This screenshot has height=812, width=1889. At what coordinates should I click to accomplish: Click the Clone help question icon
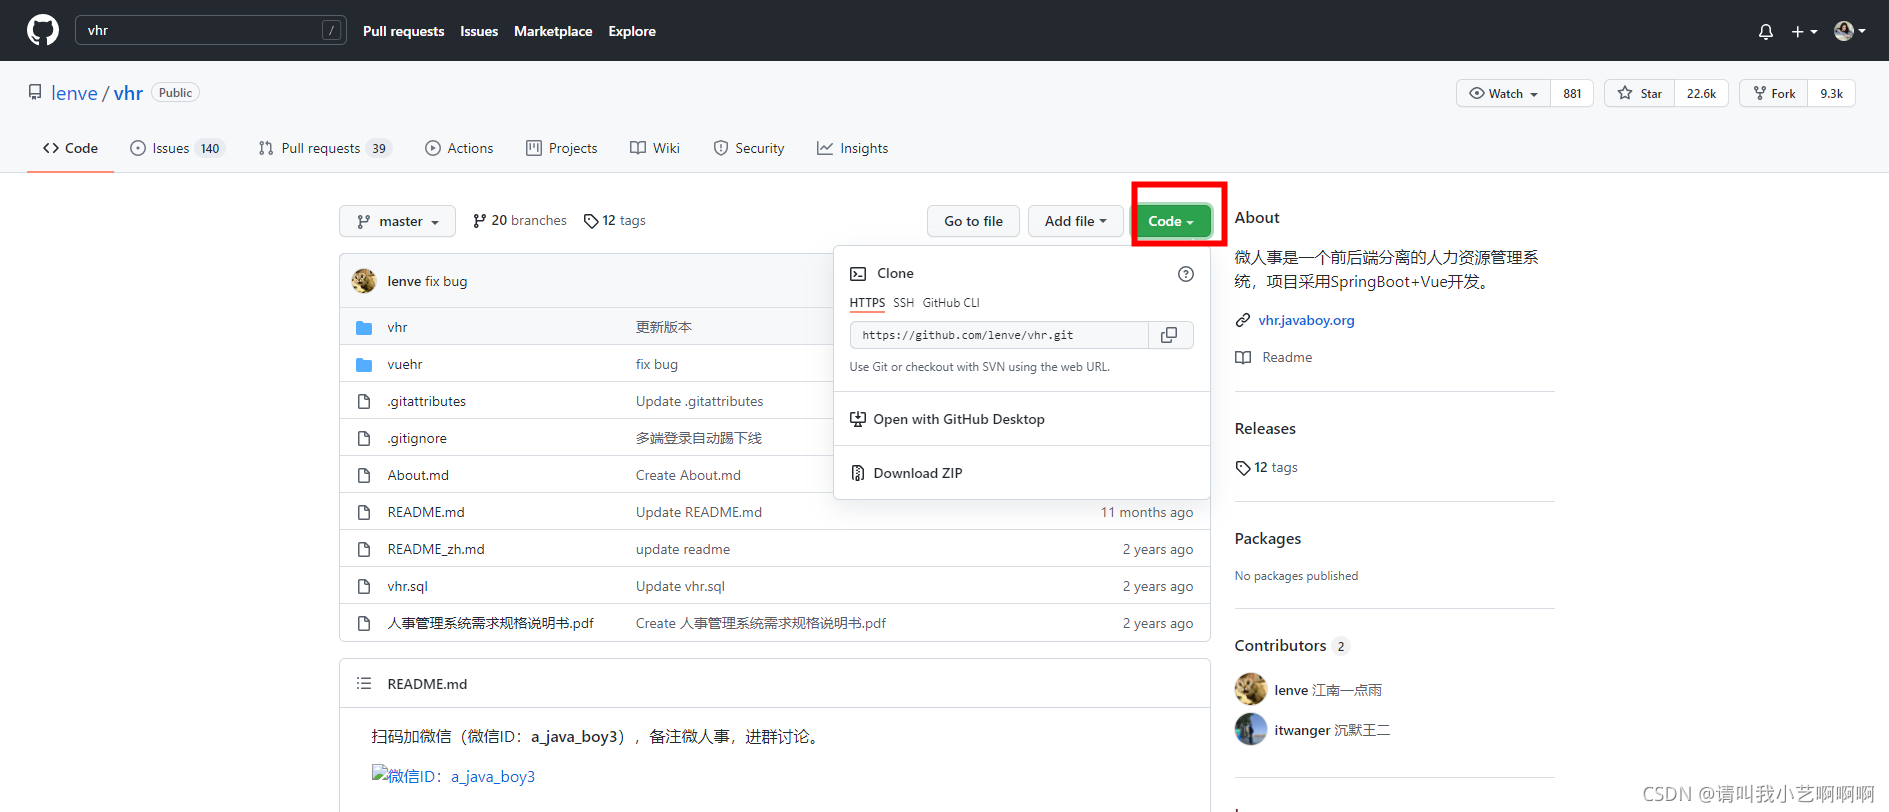pos(1186,274)
